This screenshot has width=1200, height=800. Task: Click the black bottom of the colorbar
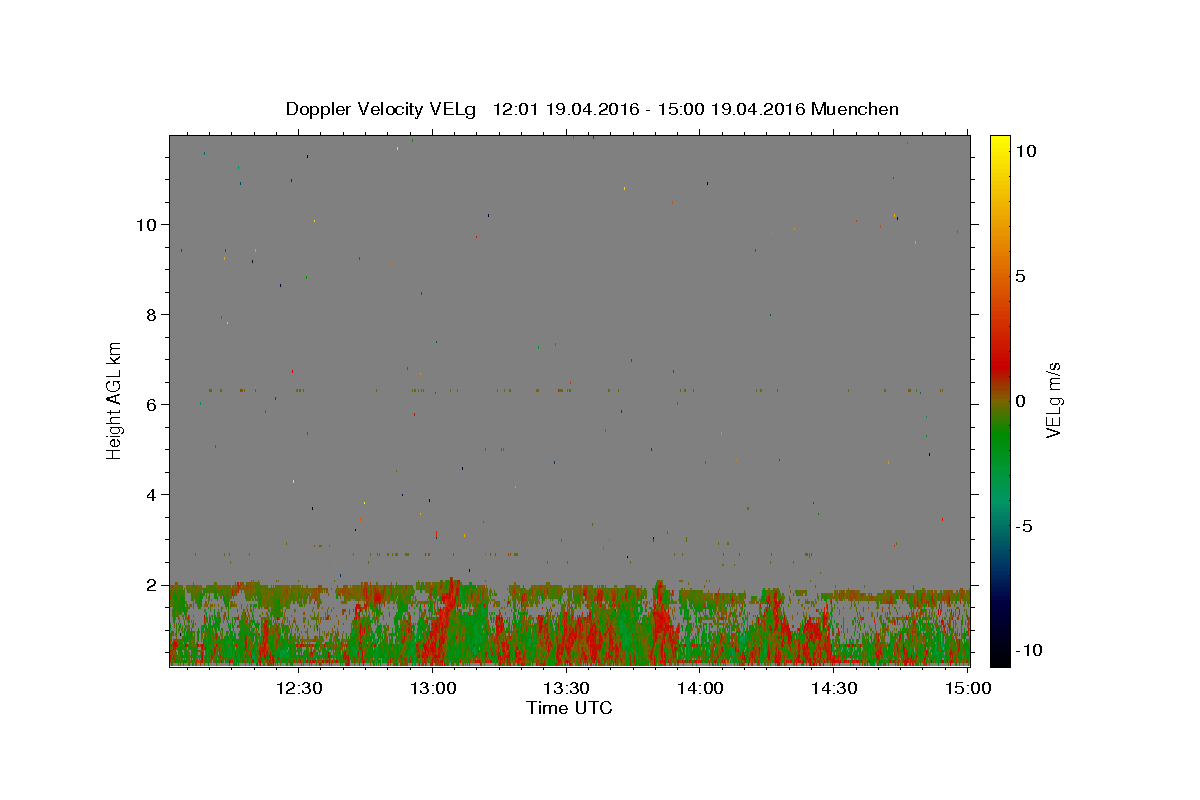coord(999,657)
